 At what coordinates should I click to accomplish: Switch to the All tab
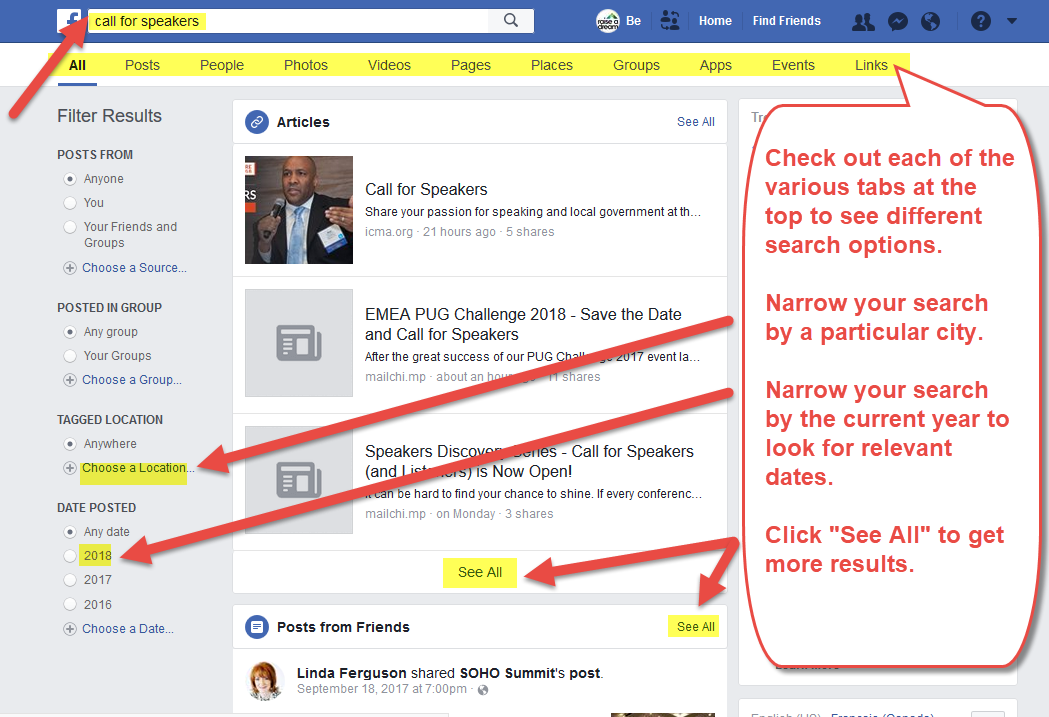tap(78, 66)
